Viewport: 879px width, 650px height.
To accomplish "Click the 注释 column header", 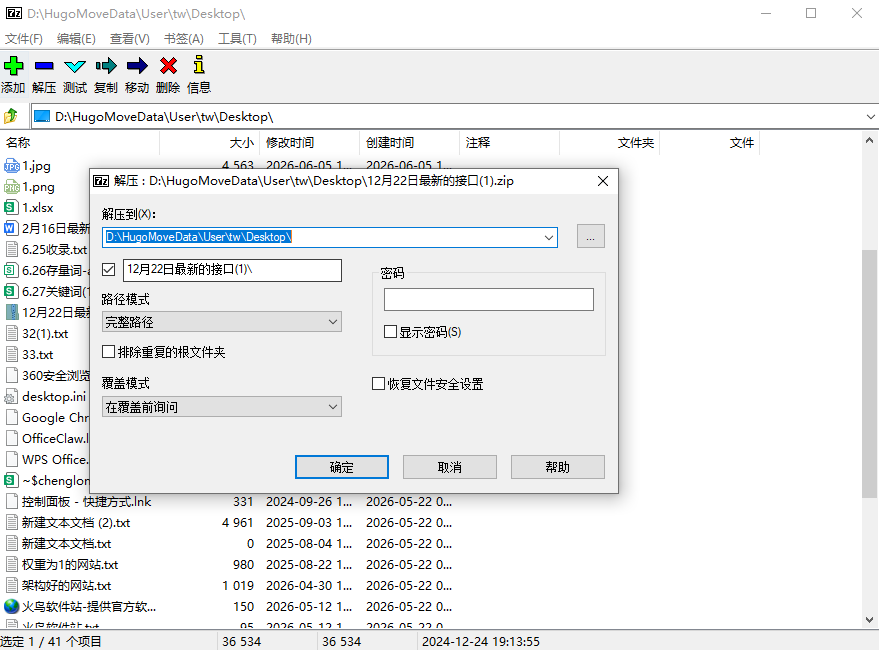I will click(509, 142).
